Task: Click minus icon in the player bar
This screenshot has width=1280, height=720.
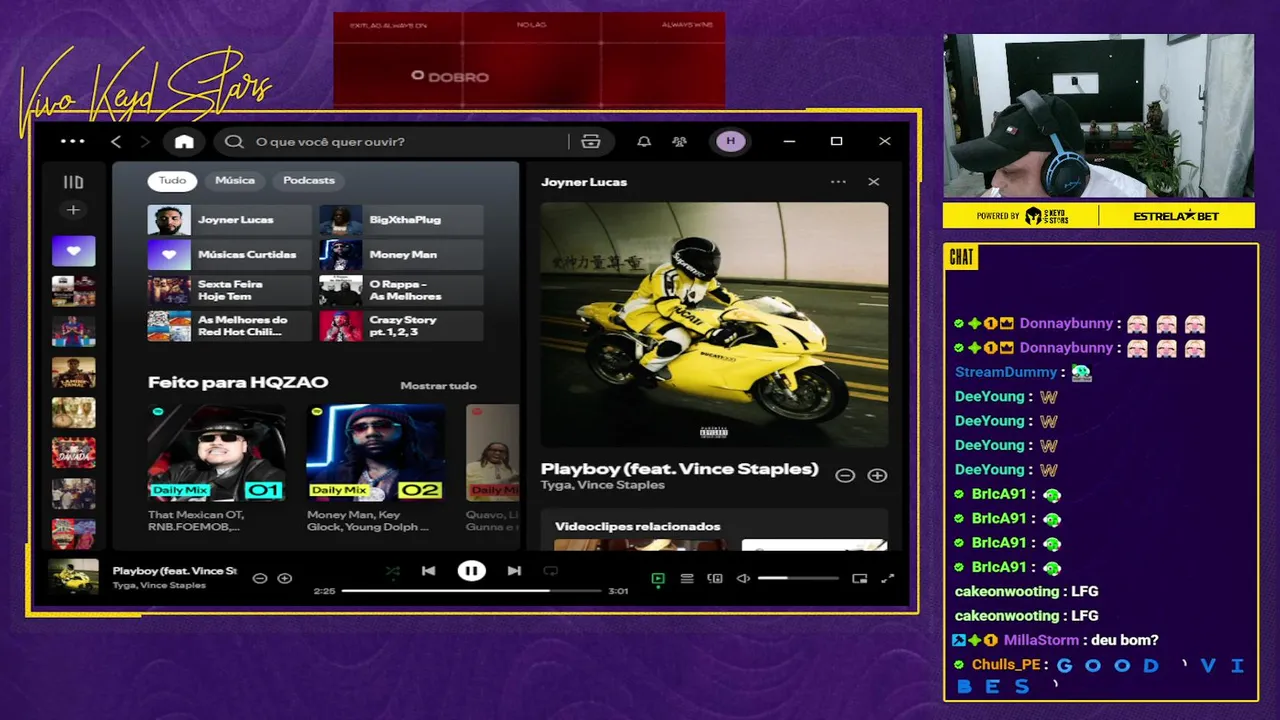Action: coord(260,578)
